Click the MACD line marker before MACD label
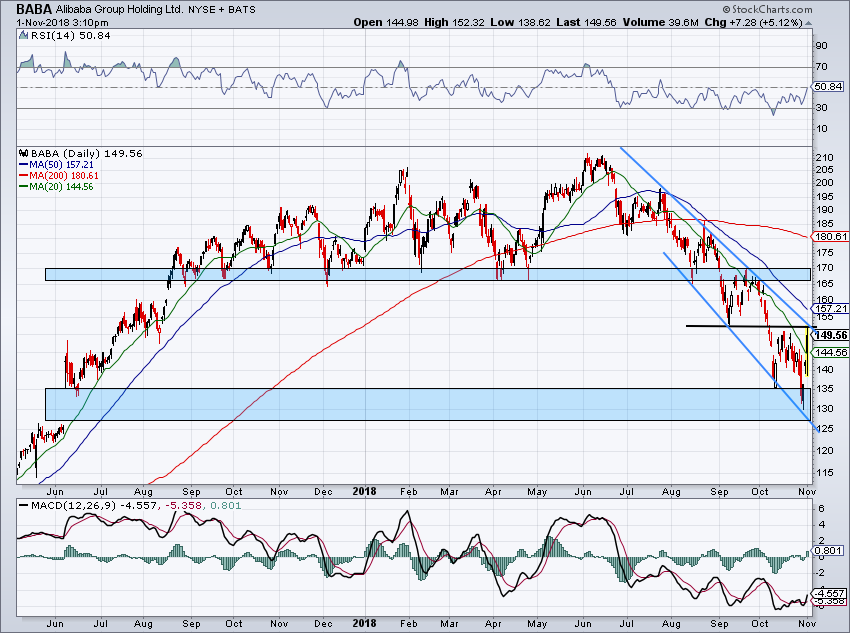Screen dimensions: 850x633 (x=24, y=505)
